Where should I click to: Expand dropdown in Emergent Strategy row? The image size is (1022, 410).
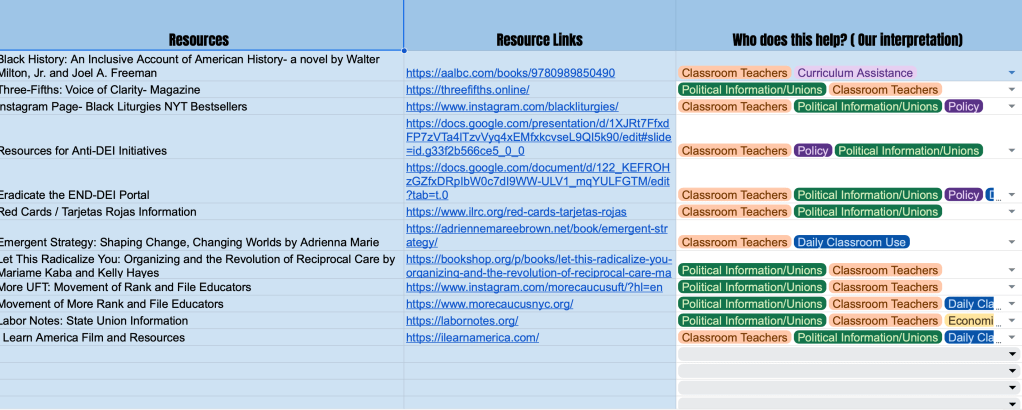click(1011, 243)
